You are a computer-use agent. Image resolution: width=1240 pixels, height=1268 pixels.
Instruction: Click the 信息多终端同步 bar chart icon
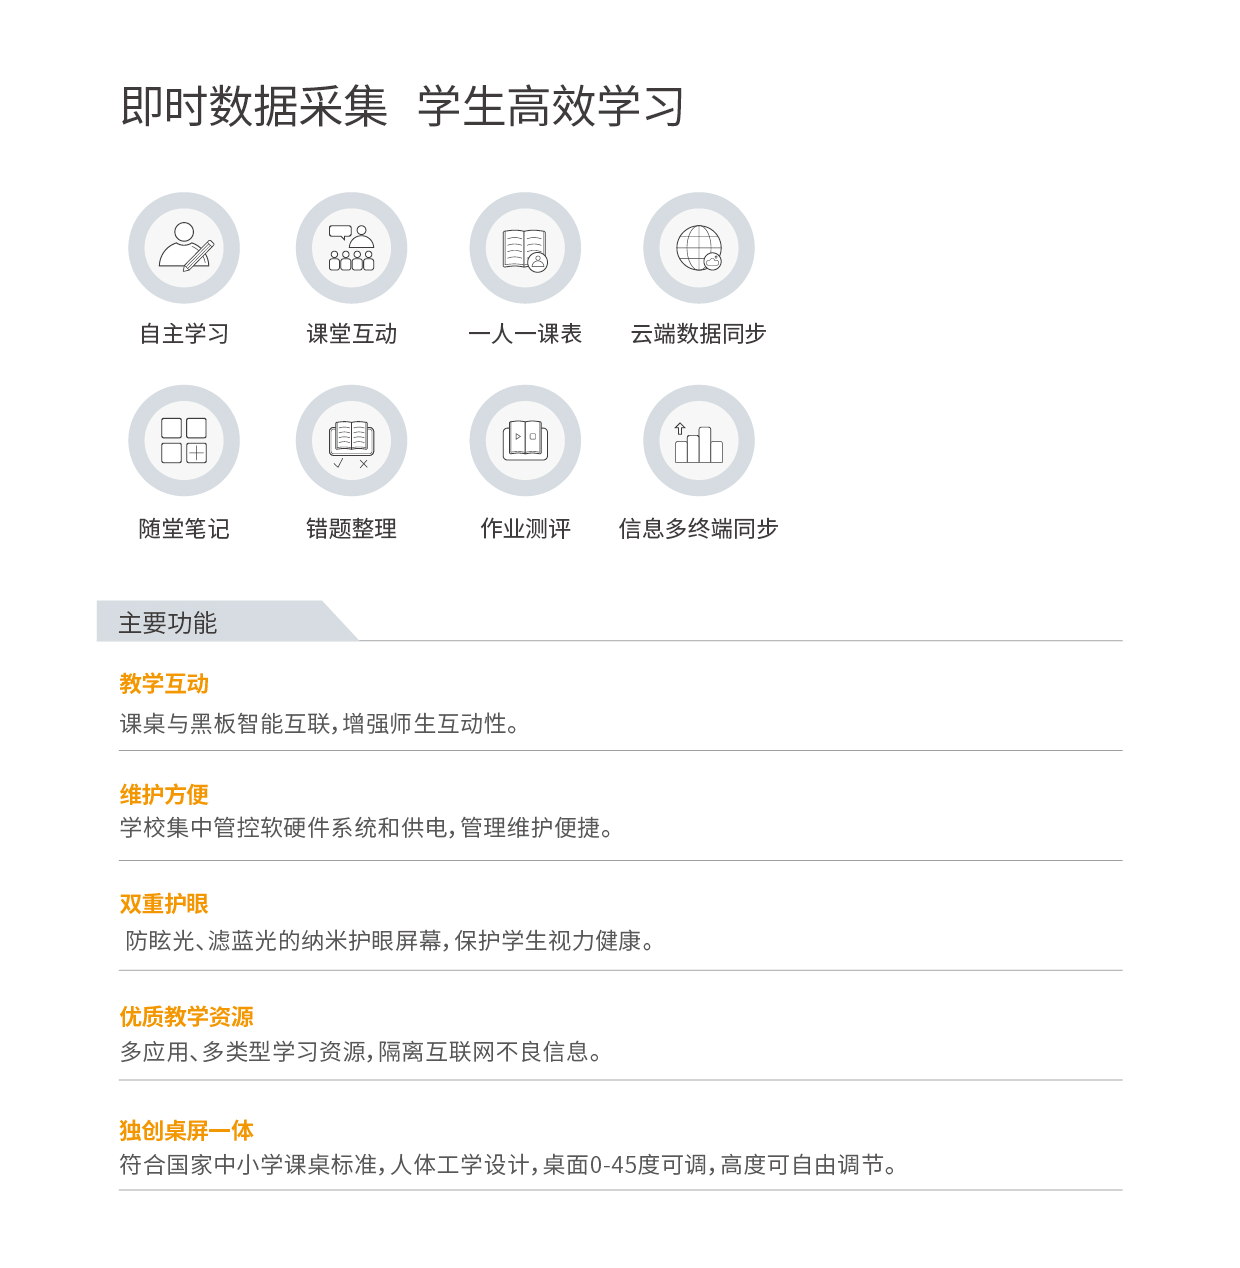698,440
